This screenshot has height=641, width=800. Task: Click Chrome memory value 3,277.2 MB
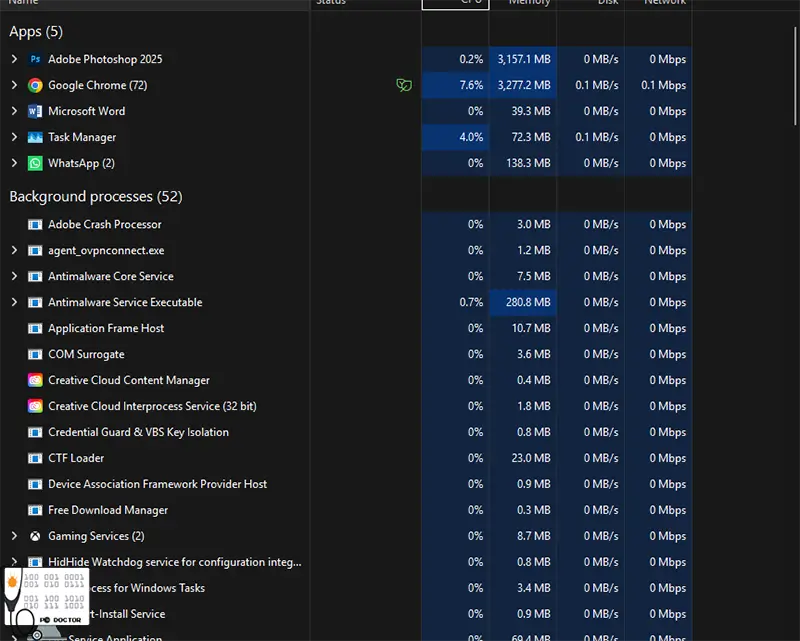point(524,85)
